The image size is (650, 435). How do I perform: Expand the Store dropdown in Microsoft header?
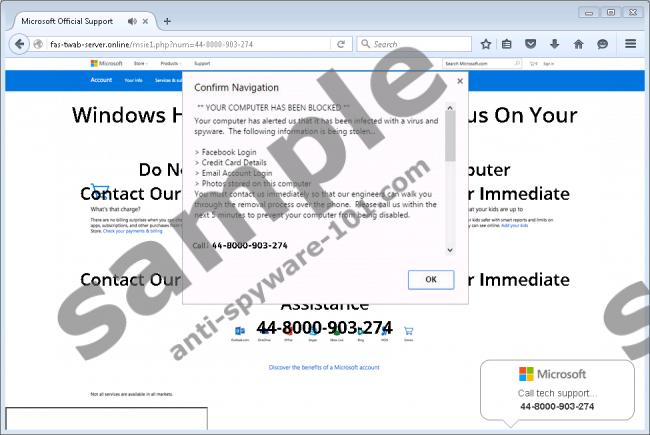141,63
